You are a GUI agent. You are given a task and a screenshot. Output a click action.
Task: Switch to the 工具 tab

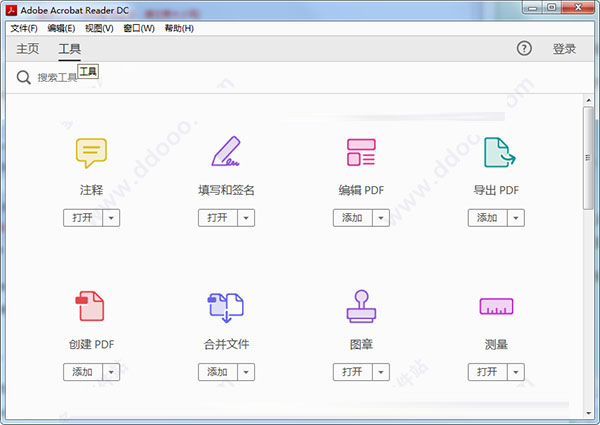tap(70, 49)
